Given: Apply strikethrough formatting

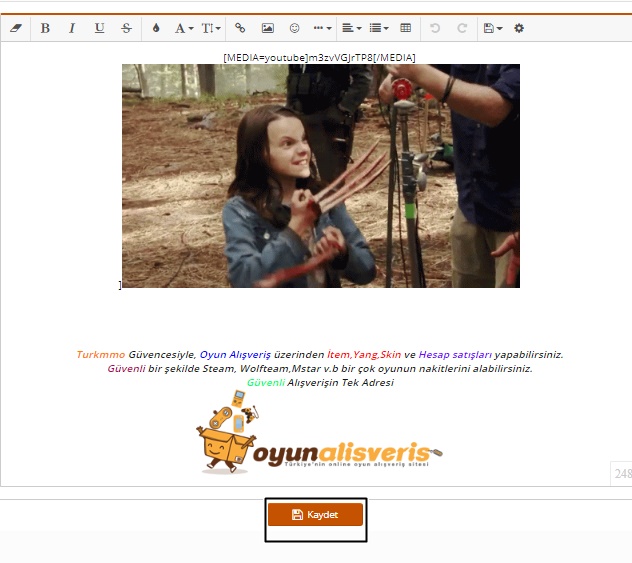Looking at the screenshot, I should [126, 29].
